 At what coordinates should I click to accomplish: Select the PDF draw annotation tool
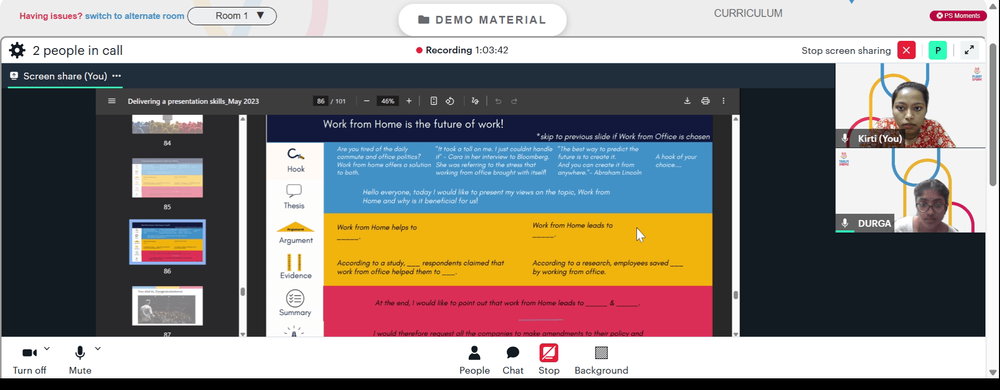pos(474,101)
